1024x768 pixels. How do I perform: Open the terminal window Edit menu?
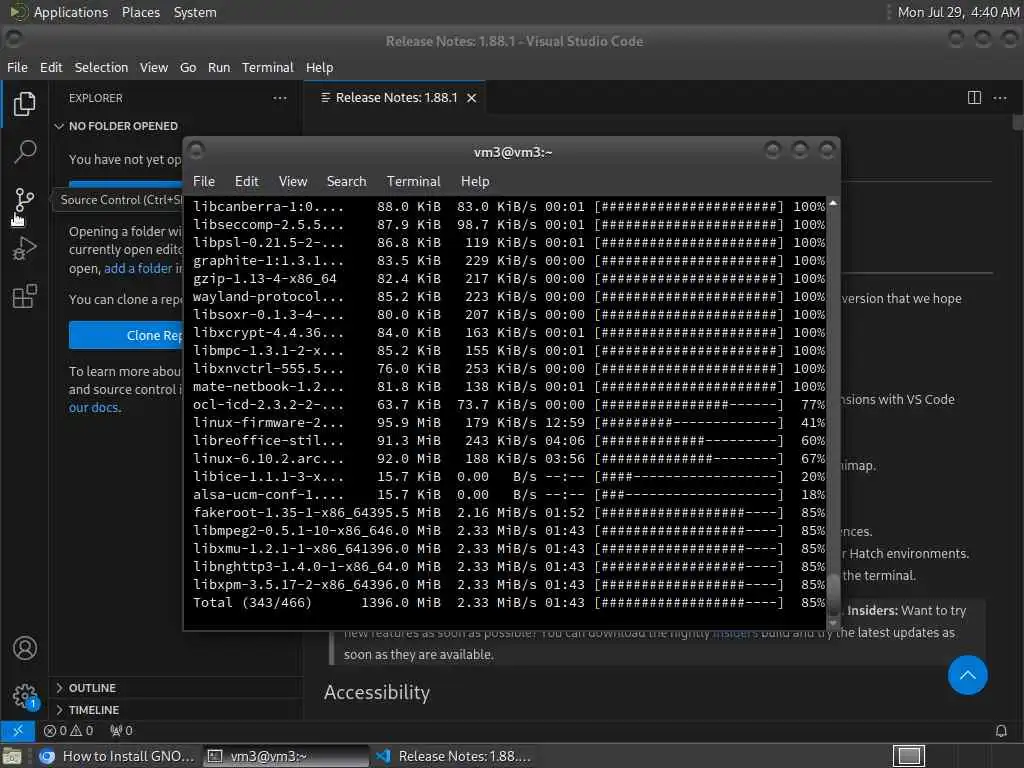pyautogui.click(x=247, y=182)
